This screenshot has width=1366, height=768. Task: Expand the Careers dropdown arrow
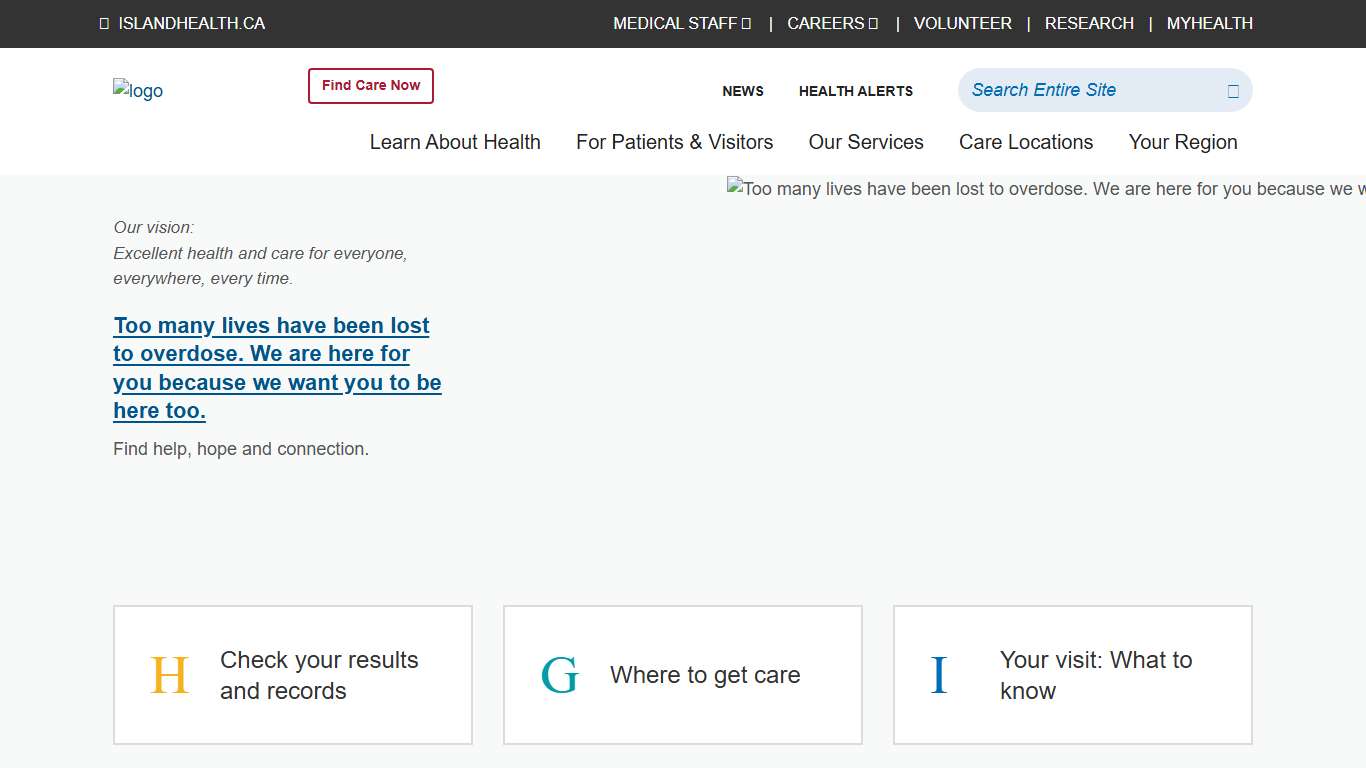pos(874,24)
